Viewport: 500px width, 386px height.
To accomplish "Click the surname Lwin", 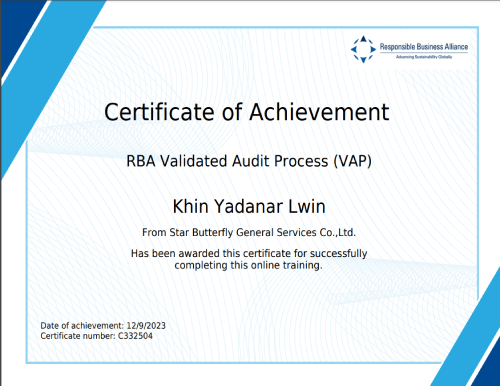I will 307,206.
